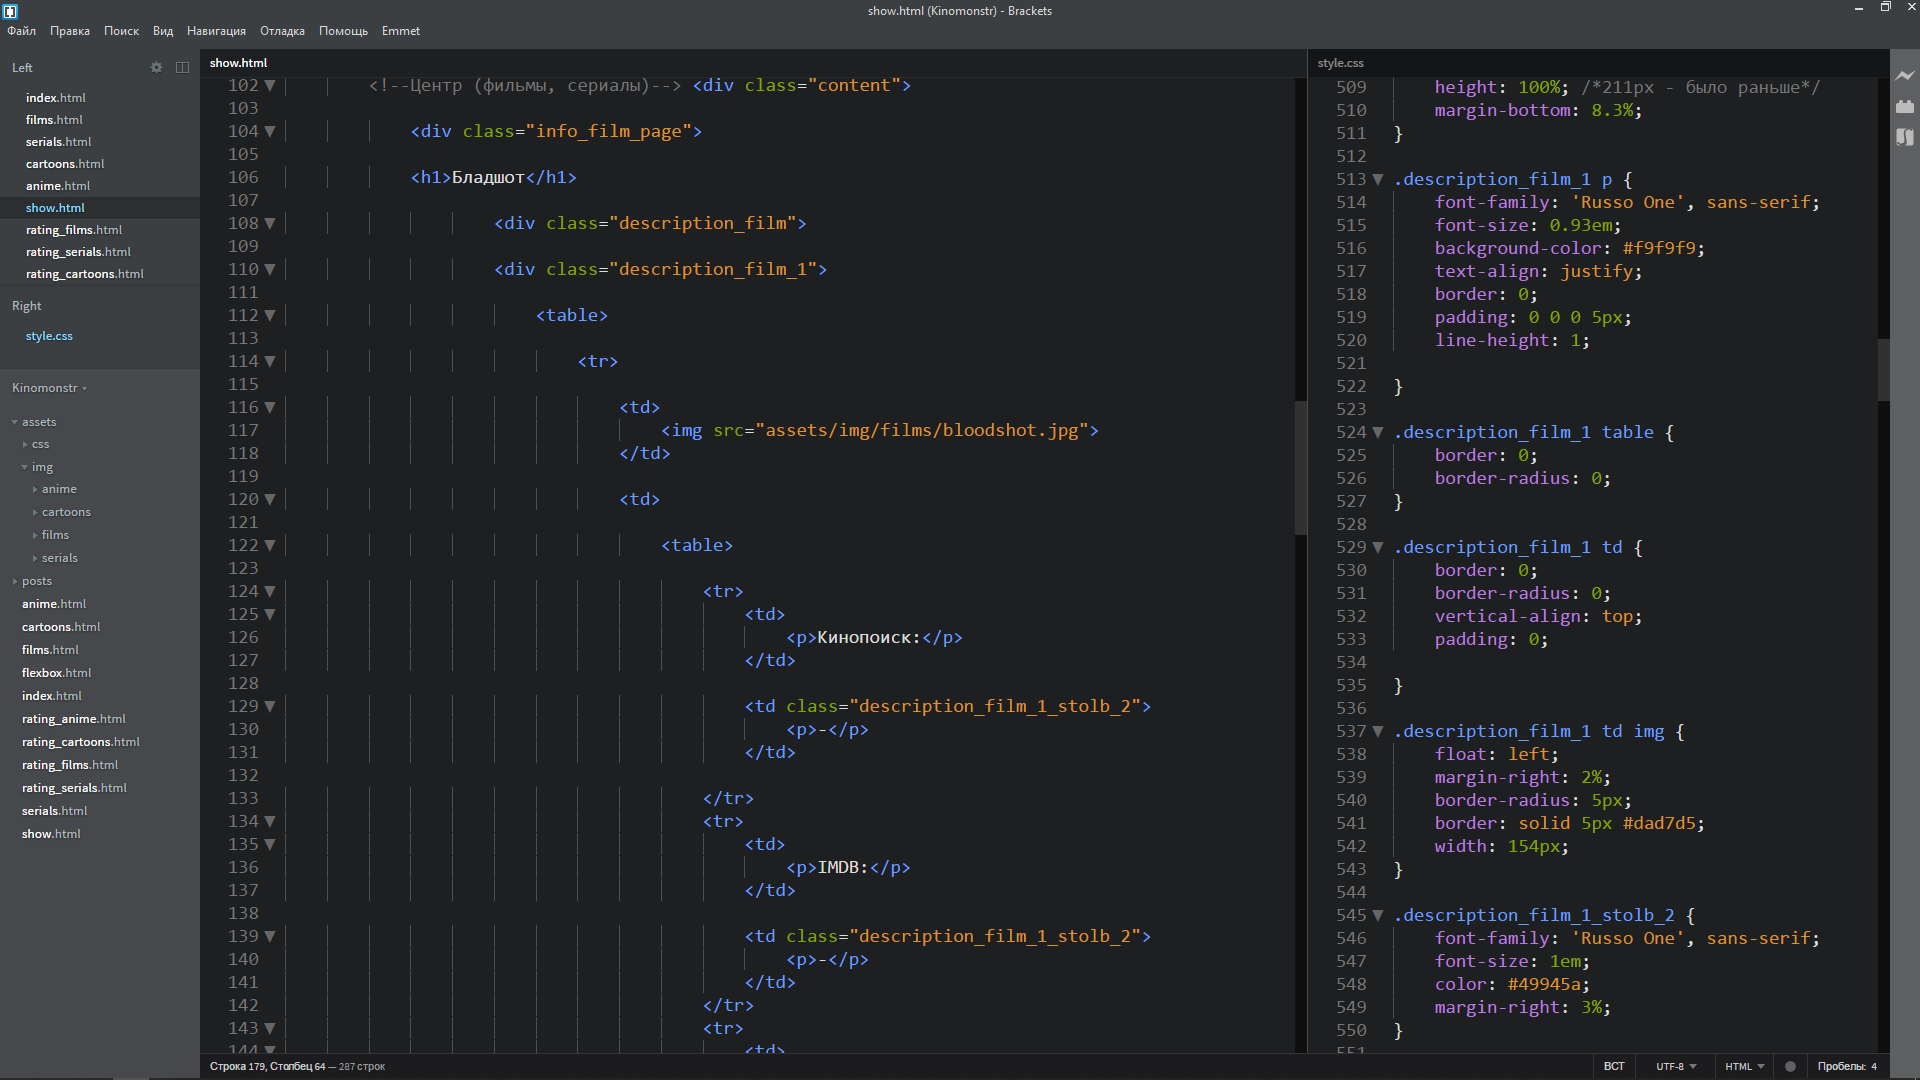Open films.html in Left working set
This screenshot has width=1920, height=1080.
click(x=54, y=120)
